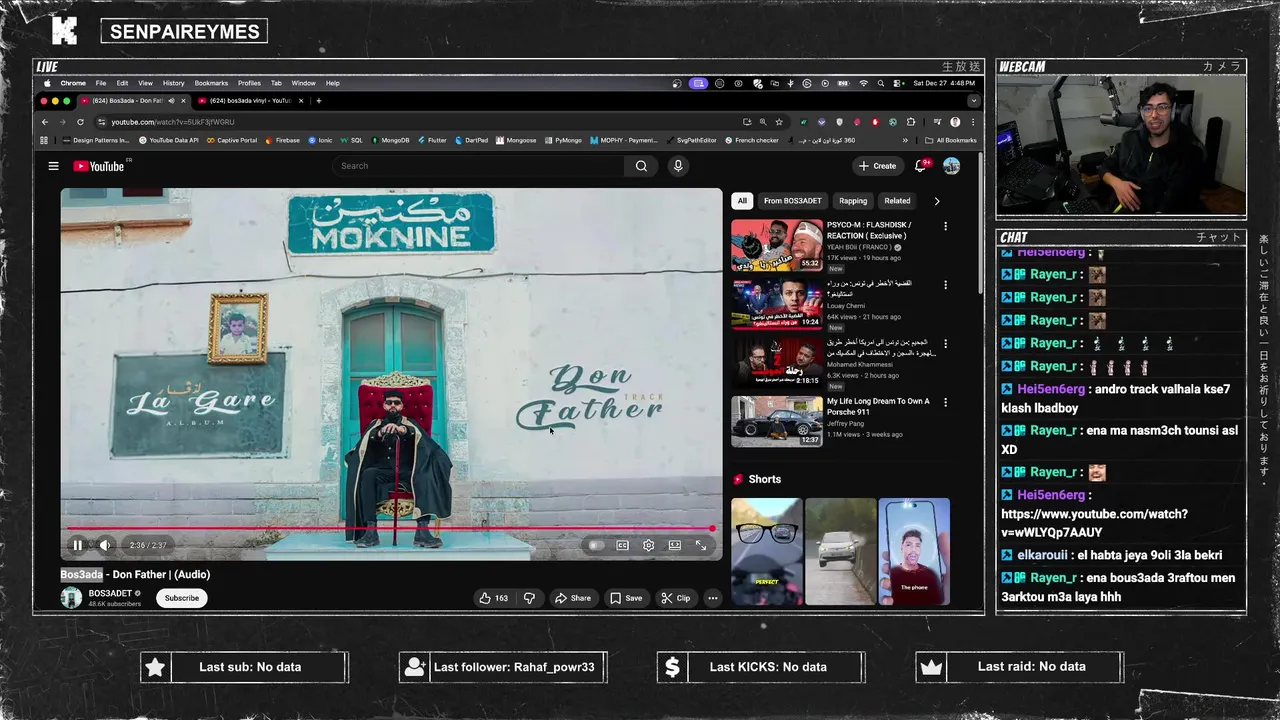
Task: Open the Chrome Bookmarks menu
Action: 211,83
